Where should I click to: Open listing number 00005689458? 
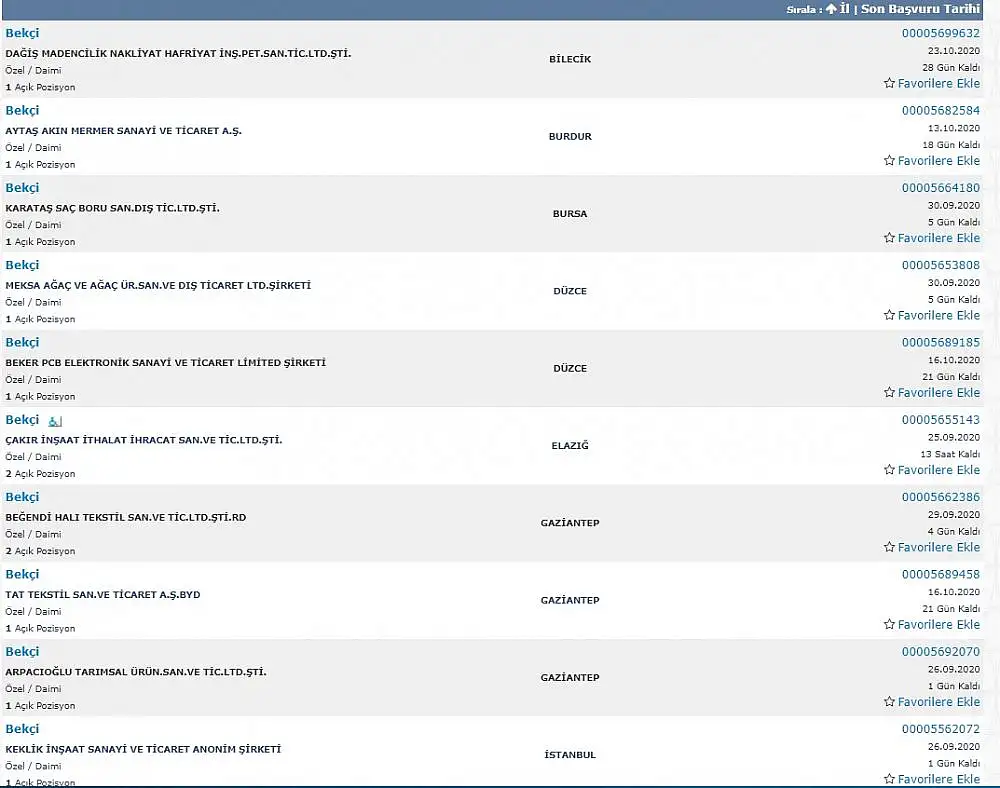pos(941,574)
